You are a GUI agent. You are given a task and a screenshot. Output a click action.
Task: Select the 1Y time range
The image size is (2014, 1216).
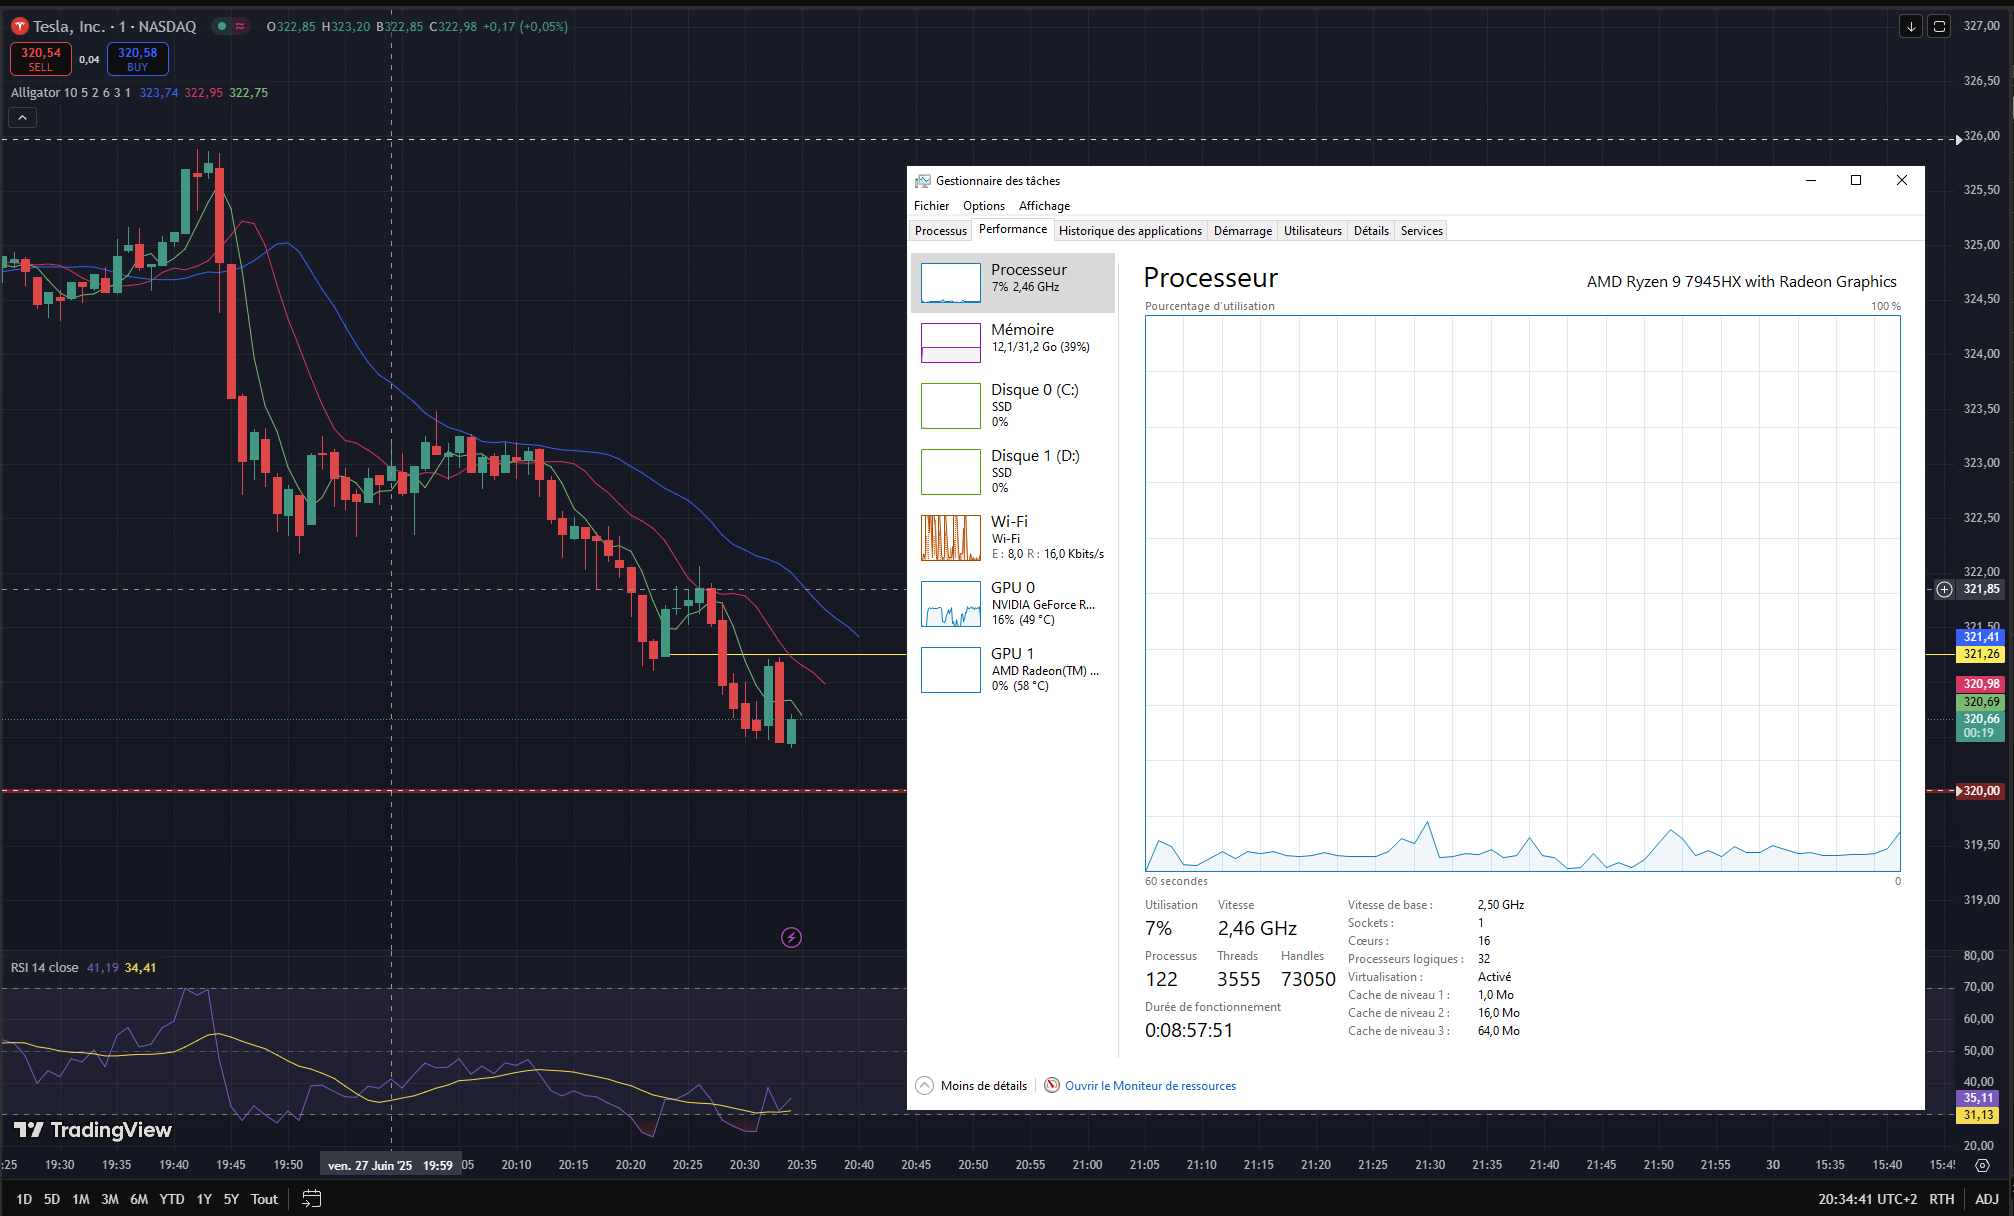tap(204, 1199)
